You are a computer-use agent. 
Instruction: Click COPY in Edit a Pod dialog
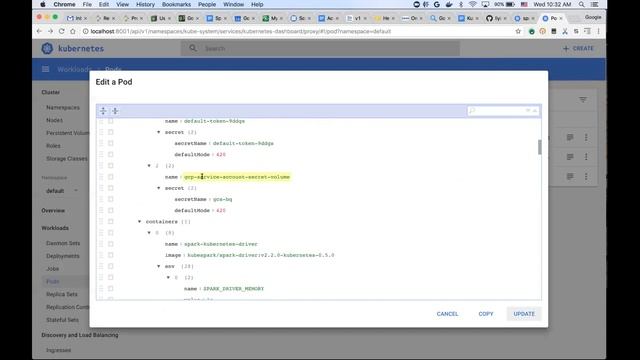click(x=486, y=314)
